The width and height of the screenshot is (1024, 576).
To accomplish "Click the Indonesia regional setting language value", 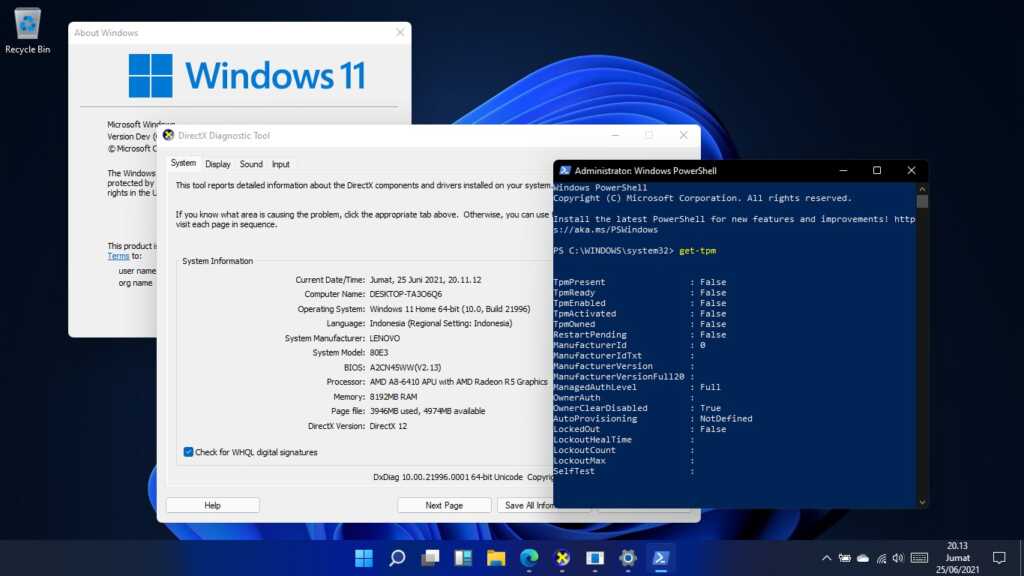I will click(x=441, y=323).
